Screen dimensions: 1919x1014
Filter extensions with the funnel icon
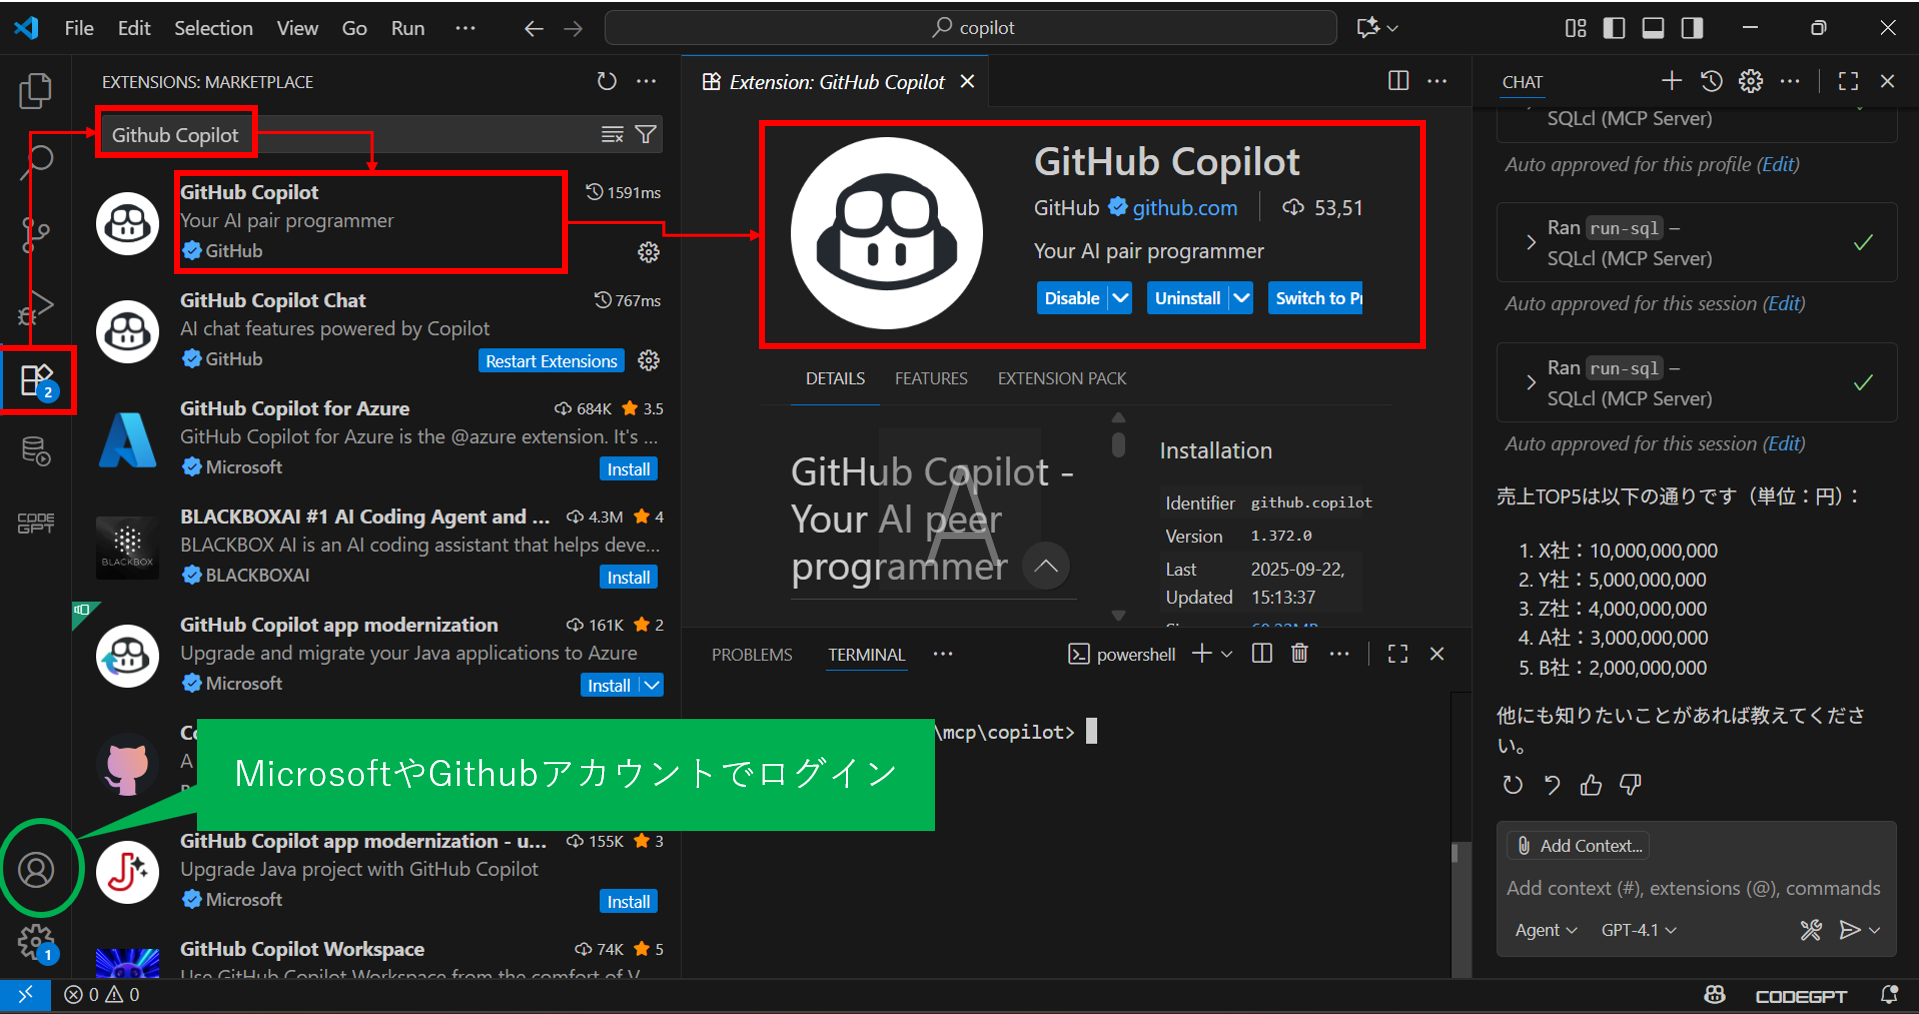pos(646,134)
